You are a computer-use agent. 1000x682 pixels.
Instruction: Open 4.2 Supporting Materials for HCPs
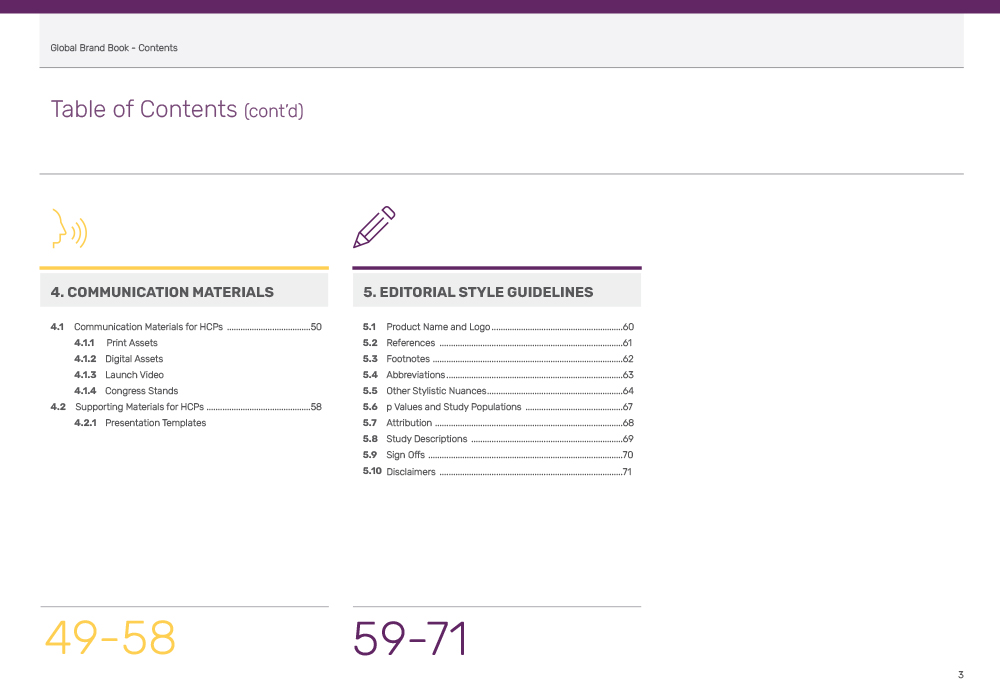click(139, 407)
